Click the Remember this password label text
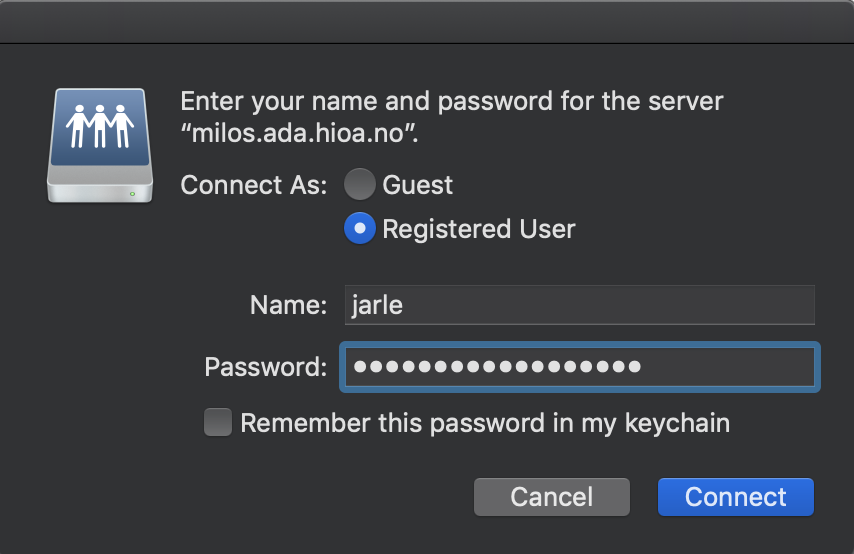This screenshot has height=554, width=854. coord(485,423)
